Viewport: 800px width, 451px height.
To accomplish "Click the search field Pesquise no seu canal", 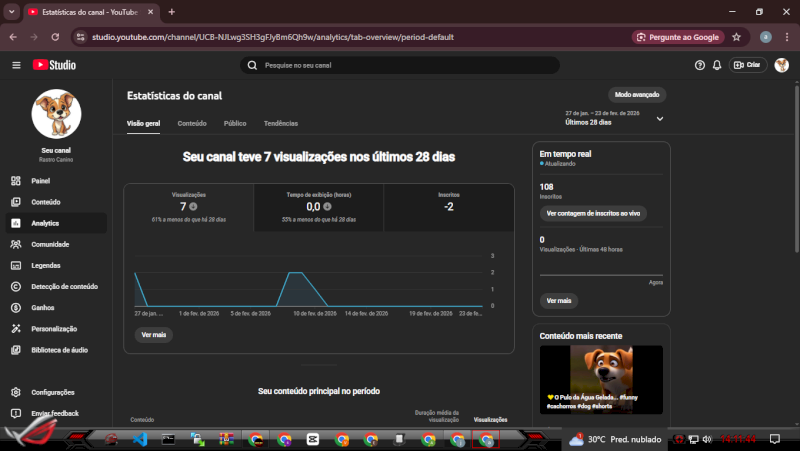I will [x=400, y=65].
